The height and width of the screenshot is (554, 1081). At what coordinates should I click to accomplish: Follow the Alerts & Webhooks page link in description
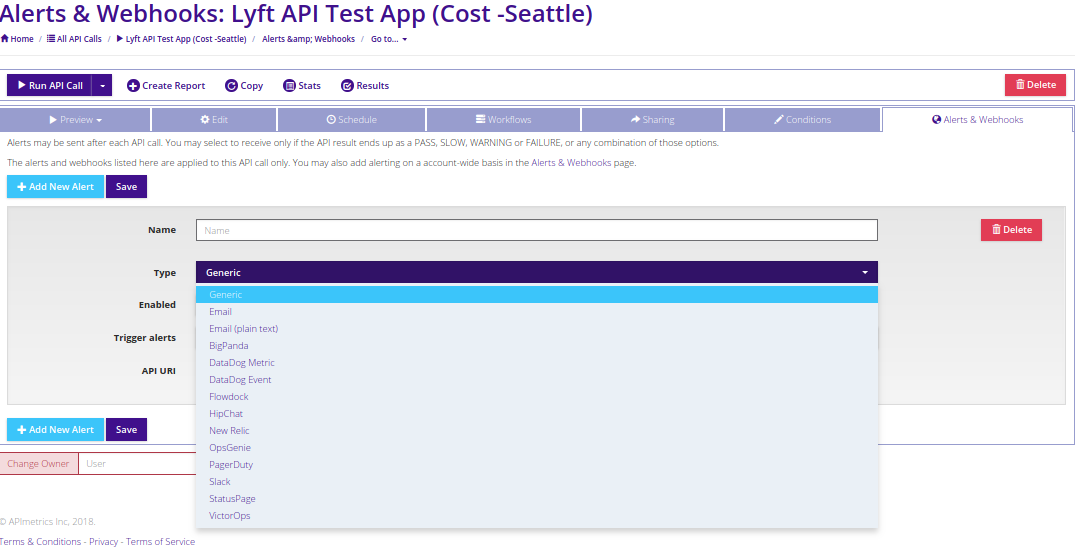click(571, 163)
